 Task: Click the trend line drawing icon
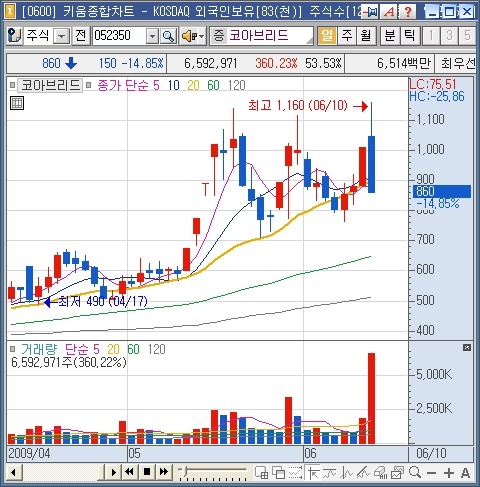tap(330, 472)
